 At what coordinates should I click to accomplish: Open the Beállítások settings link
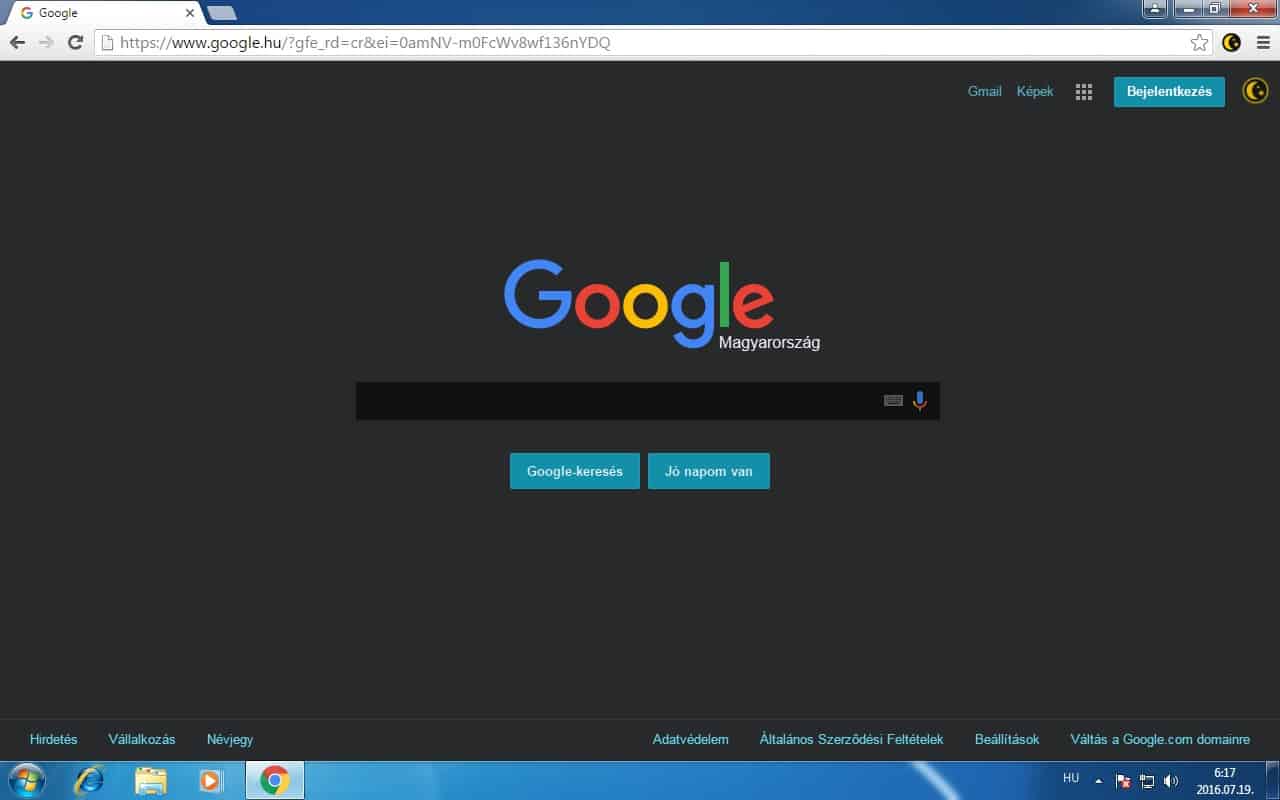click(1007, 740)
